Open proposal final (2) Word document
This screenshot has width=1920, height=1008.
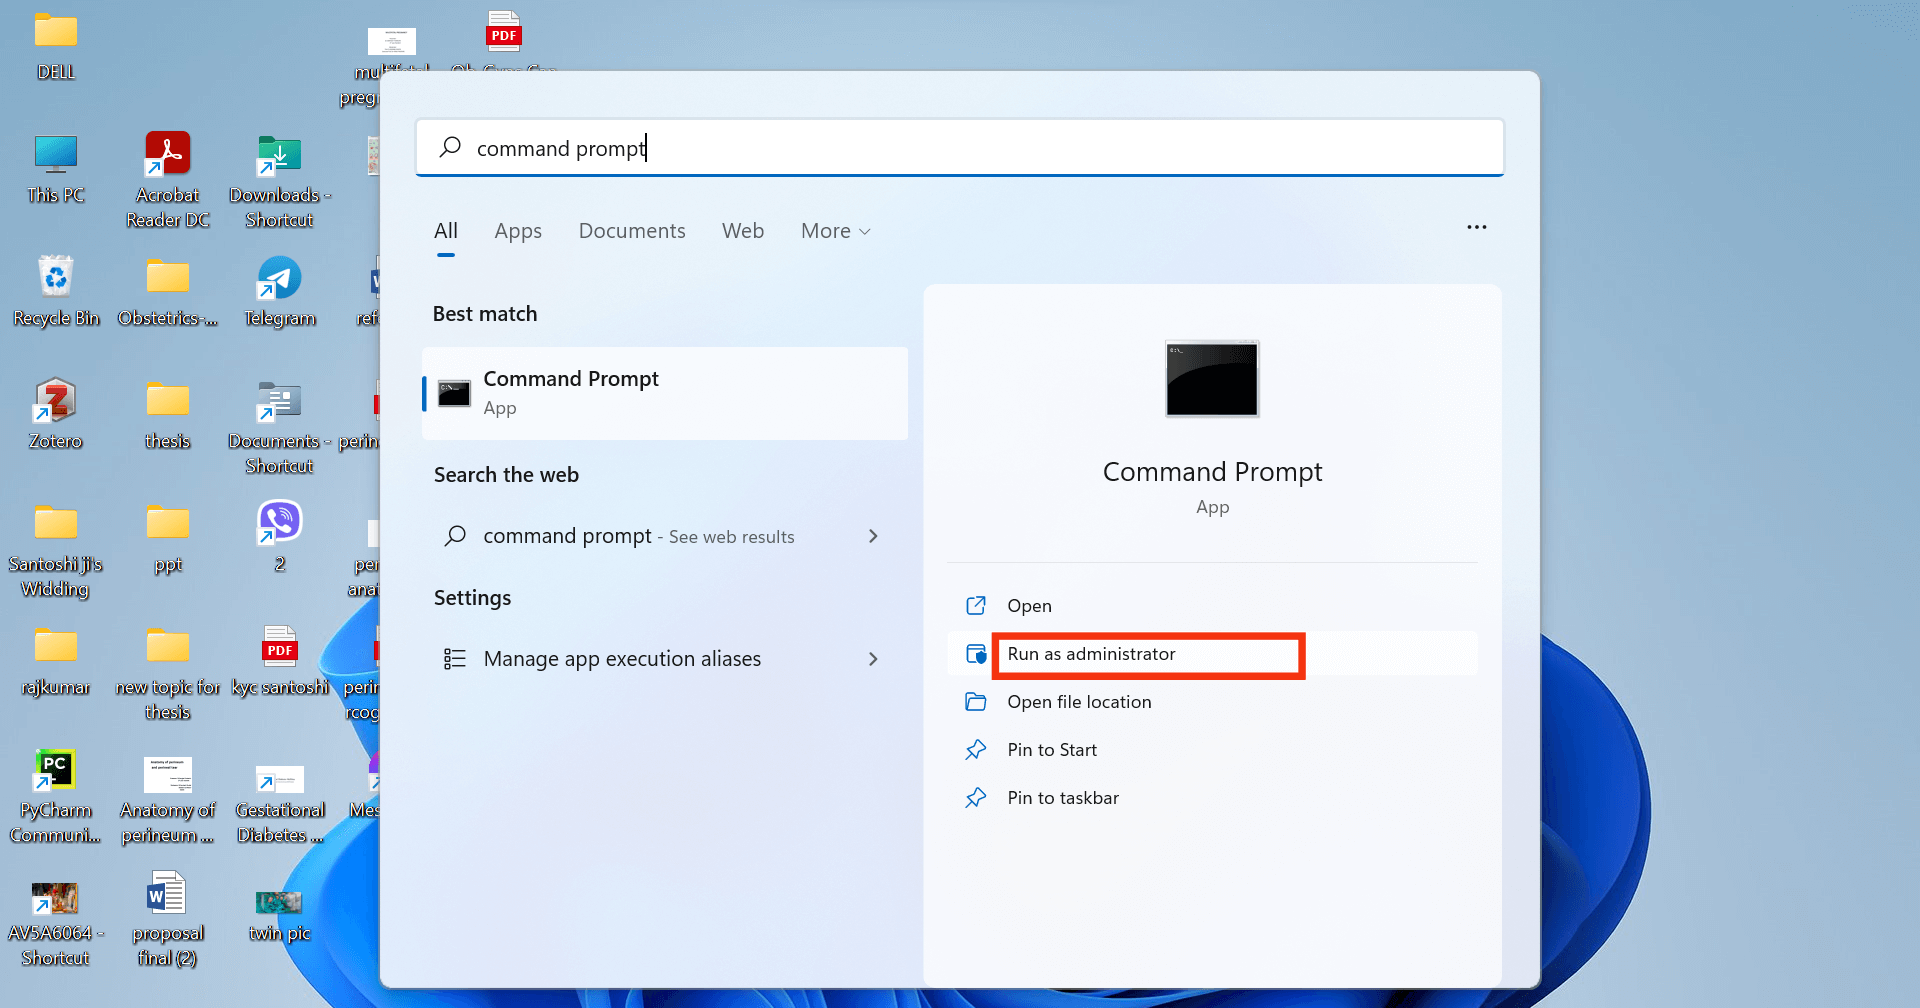pyautogui.click(x=168, y=919)
